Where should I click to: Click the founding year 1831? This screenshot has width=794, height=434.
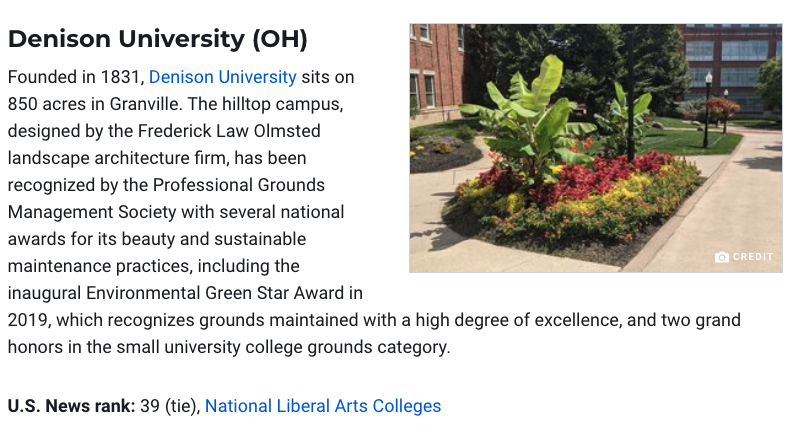click(120, 77)
